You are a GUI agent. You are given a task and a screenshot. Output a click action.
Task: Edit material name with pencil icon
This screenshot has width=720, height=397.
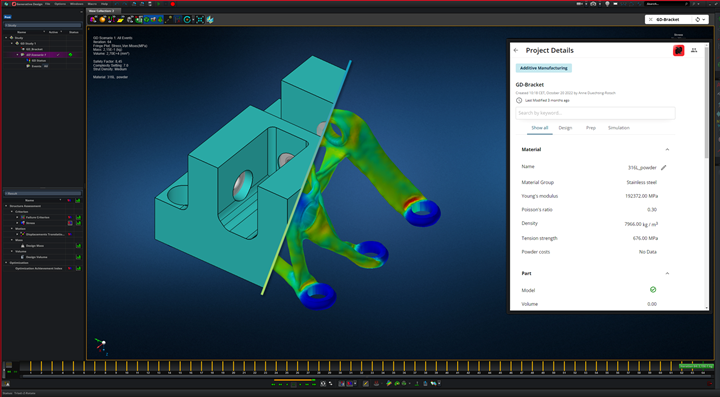664,168
